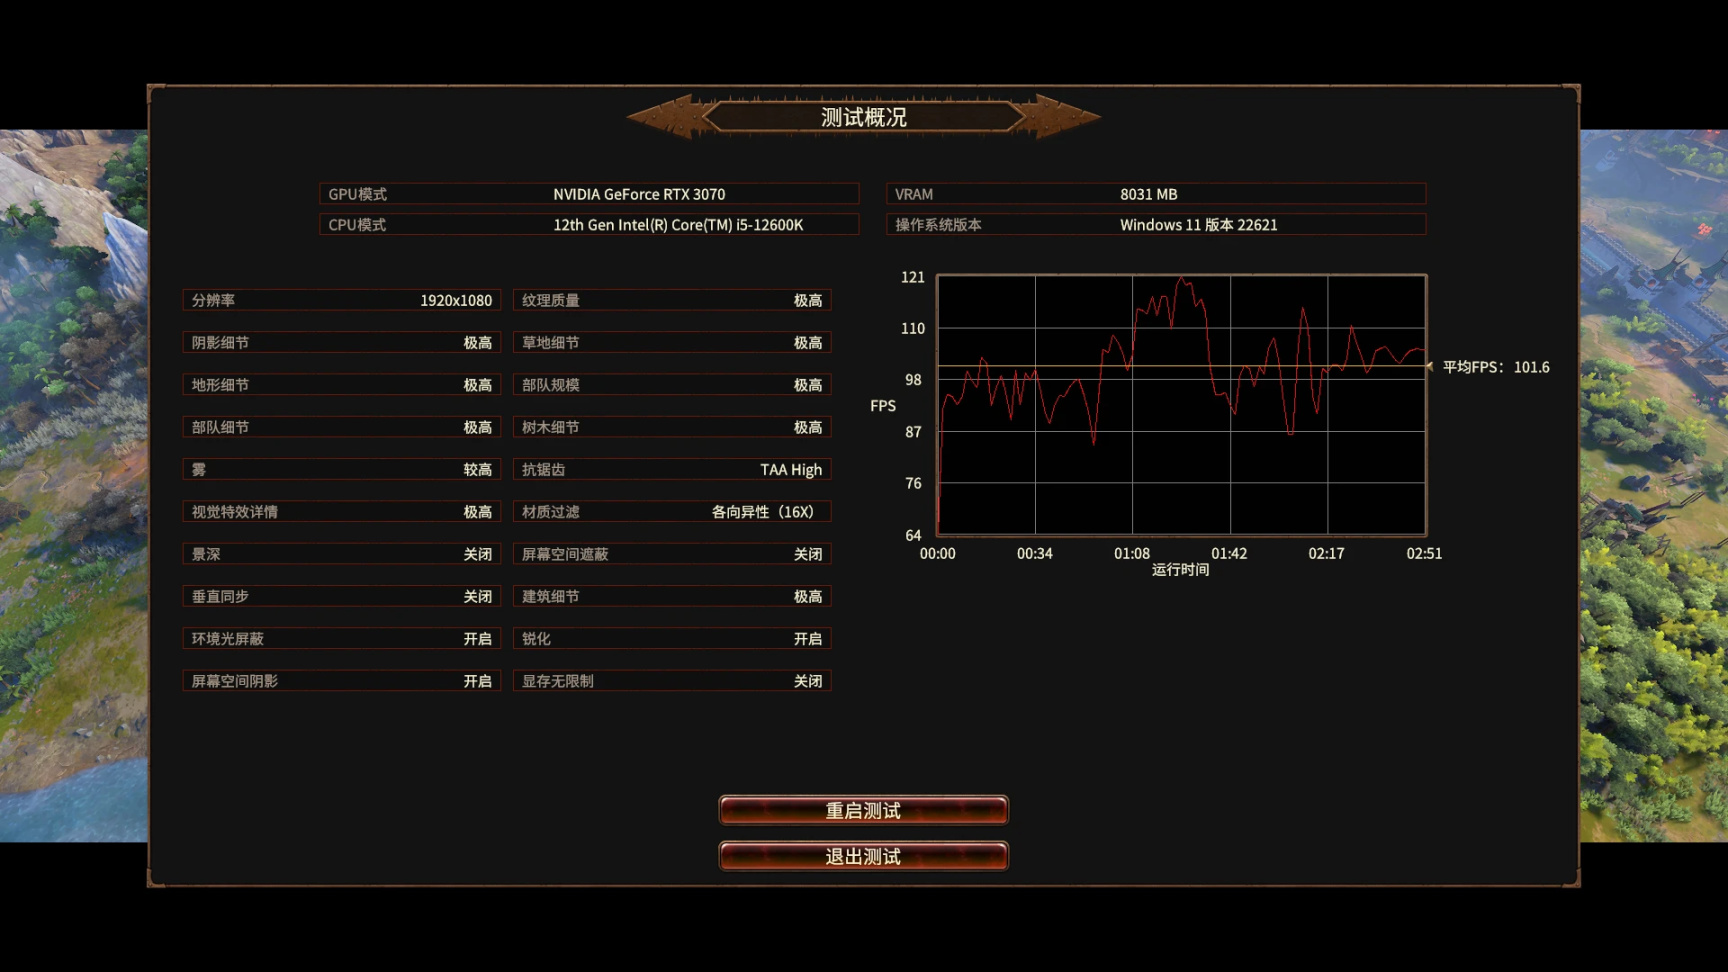This screenshot has height=972, width=1728.
Task: Select the 雾 较高 setting row
Action: tap(341, 469)
